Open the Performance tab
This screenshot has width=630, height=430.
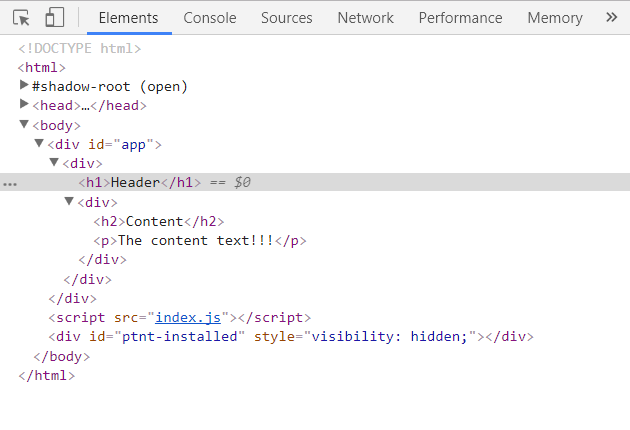460,18
